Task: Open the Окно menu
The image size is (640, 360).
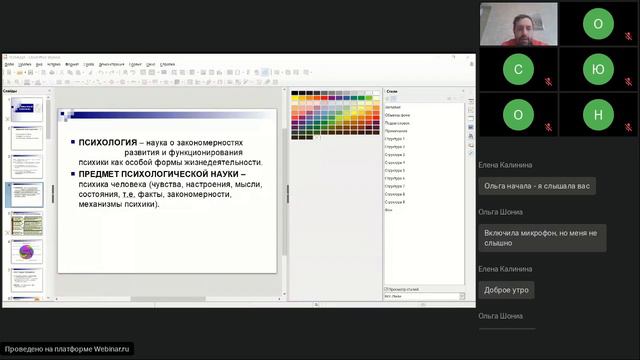Action: [x=151, y=64]
